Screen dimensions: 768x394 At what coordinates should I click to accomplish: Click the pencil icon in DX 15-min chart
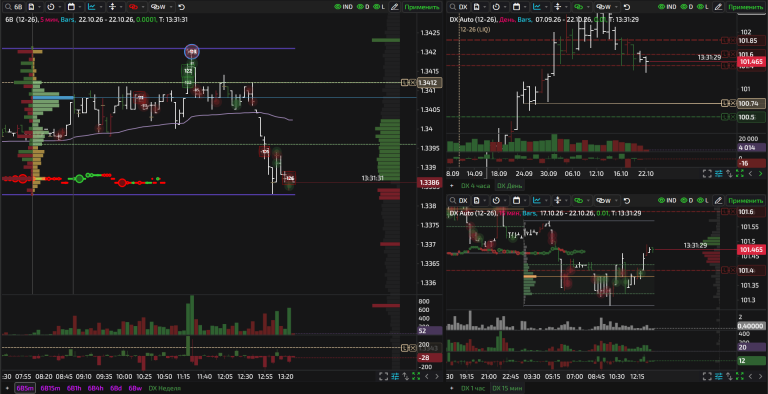(x=718, y=200)
